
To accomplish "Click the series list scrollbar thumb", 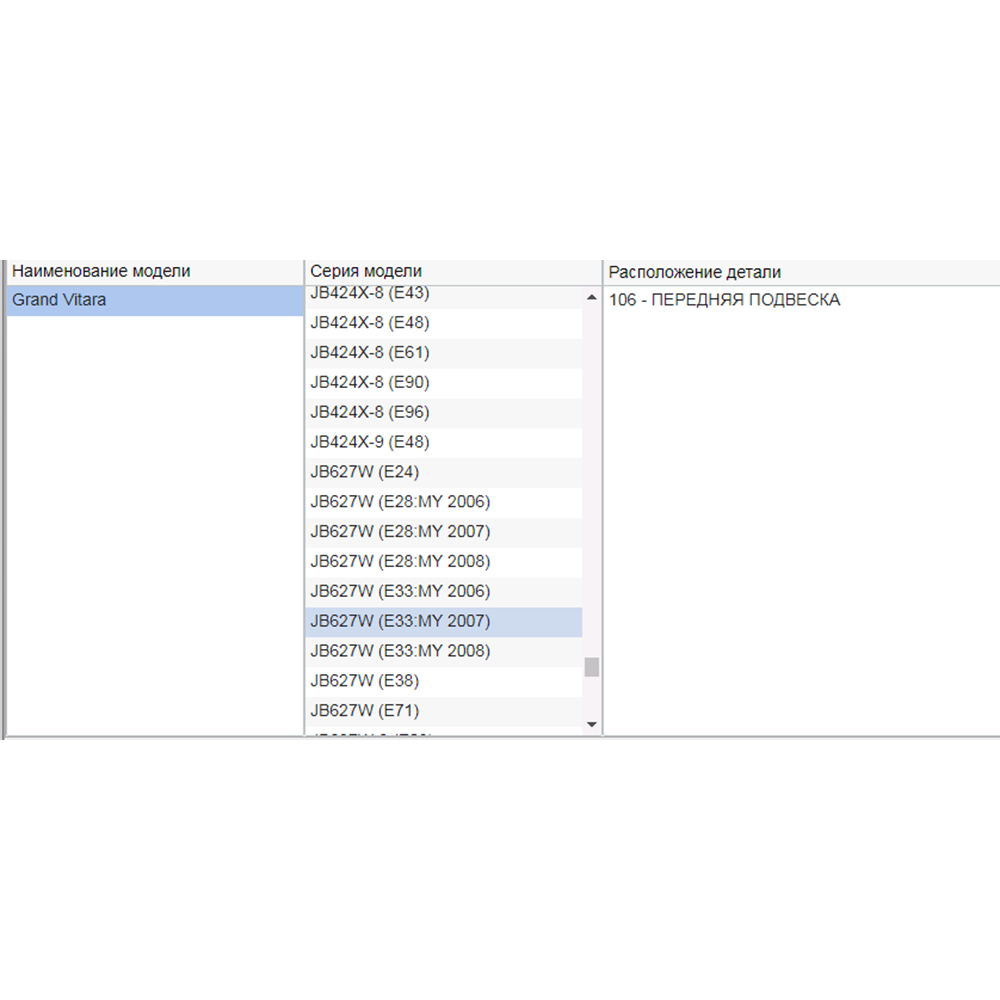I will click(x=591, y=667).
